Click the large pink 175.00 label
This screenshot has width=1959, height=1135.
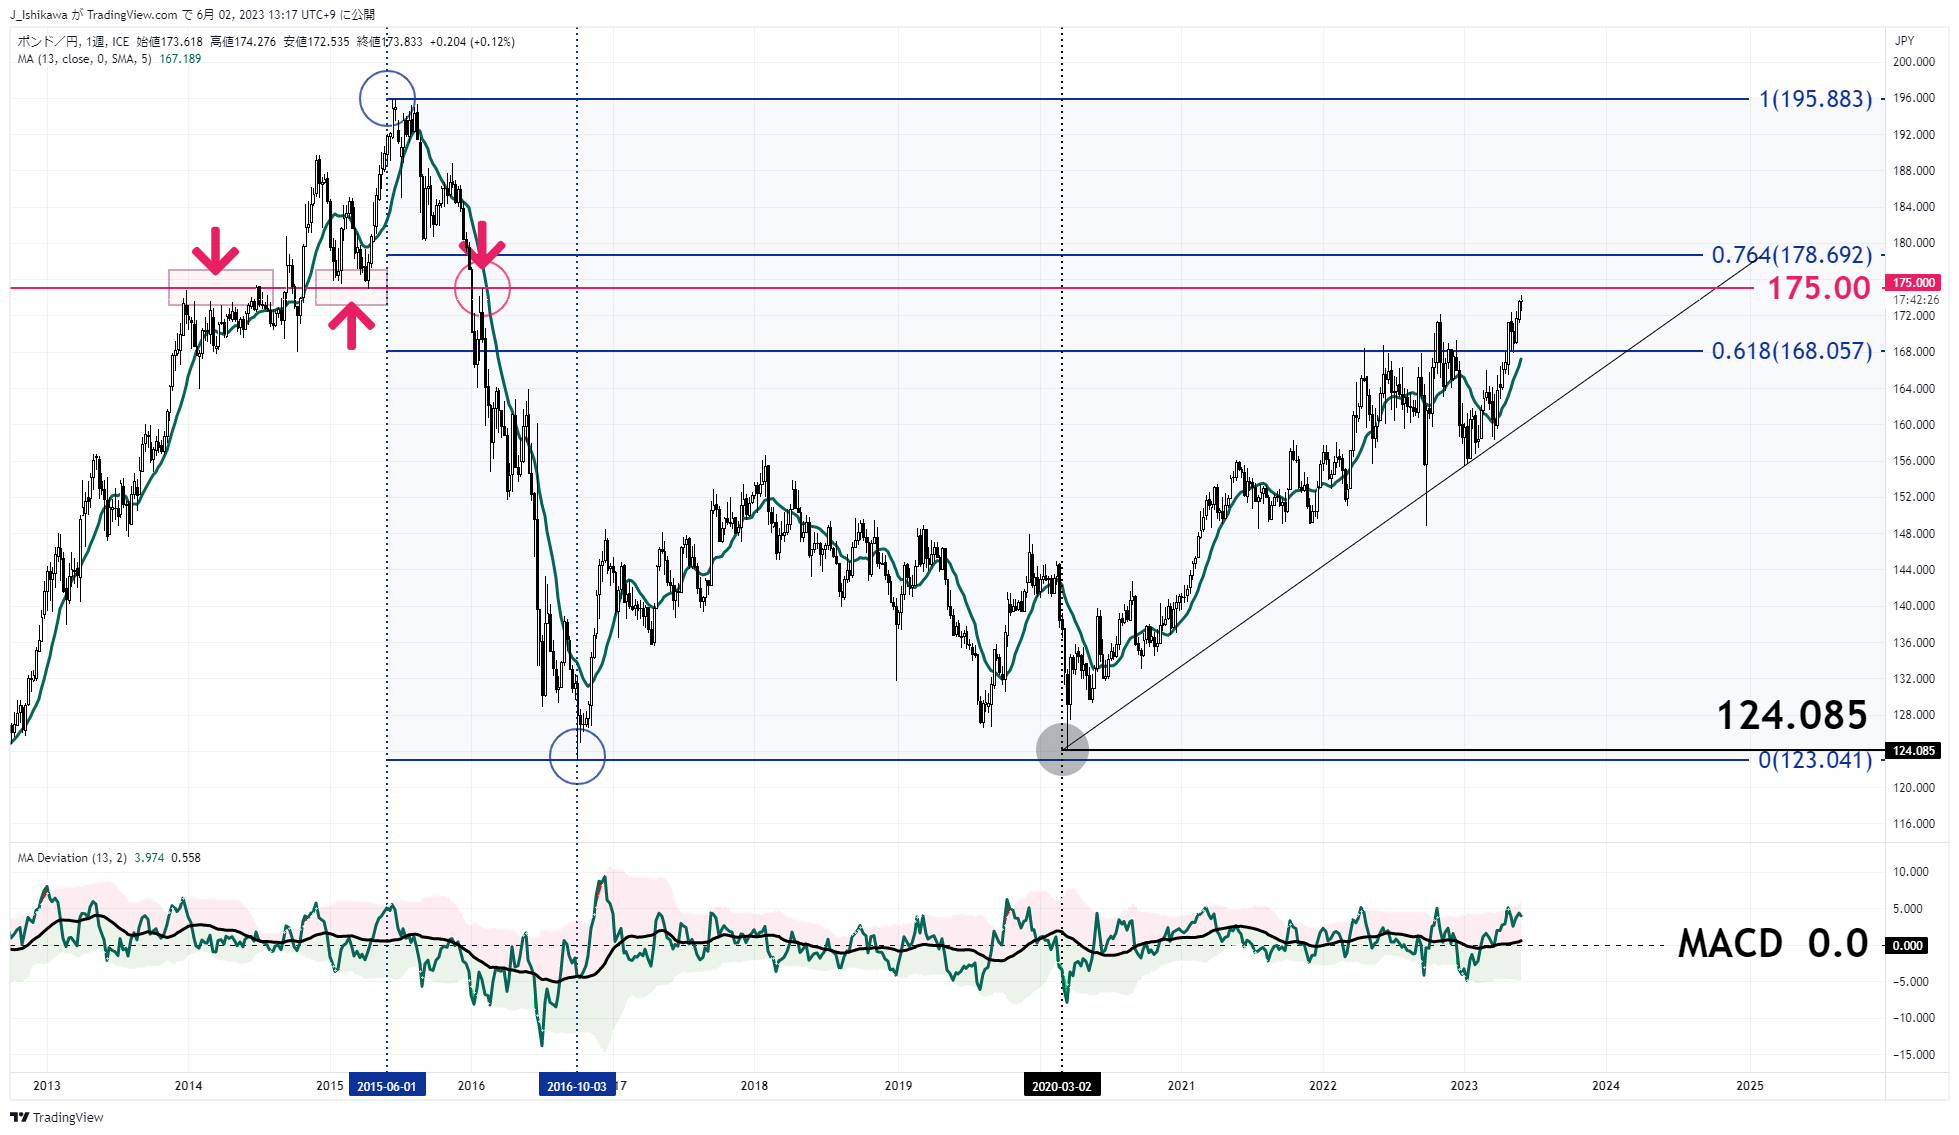1819,288
